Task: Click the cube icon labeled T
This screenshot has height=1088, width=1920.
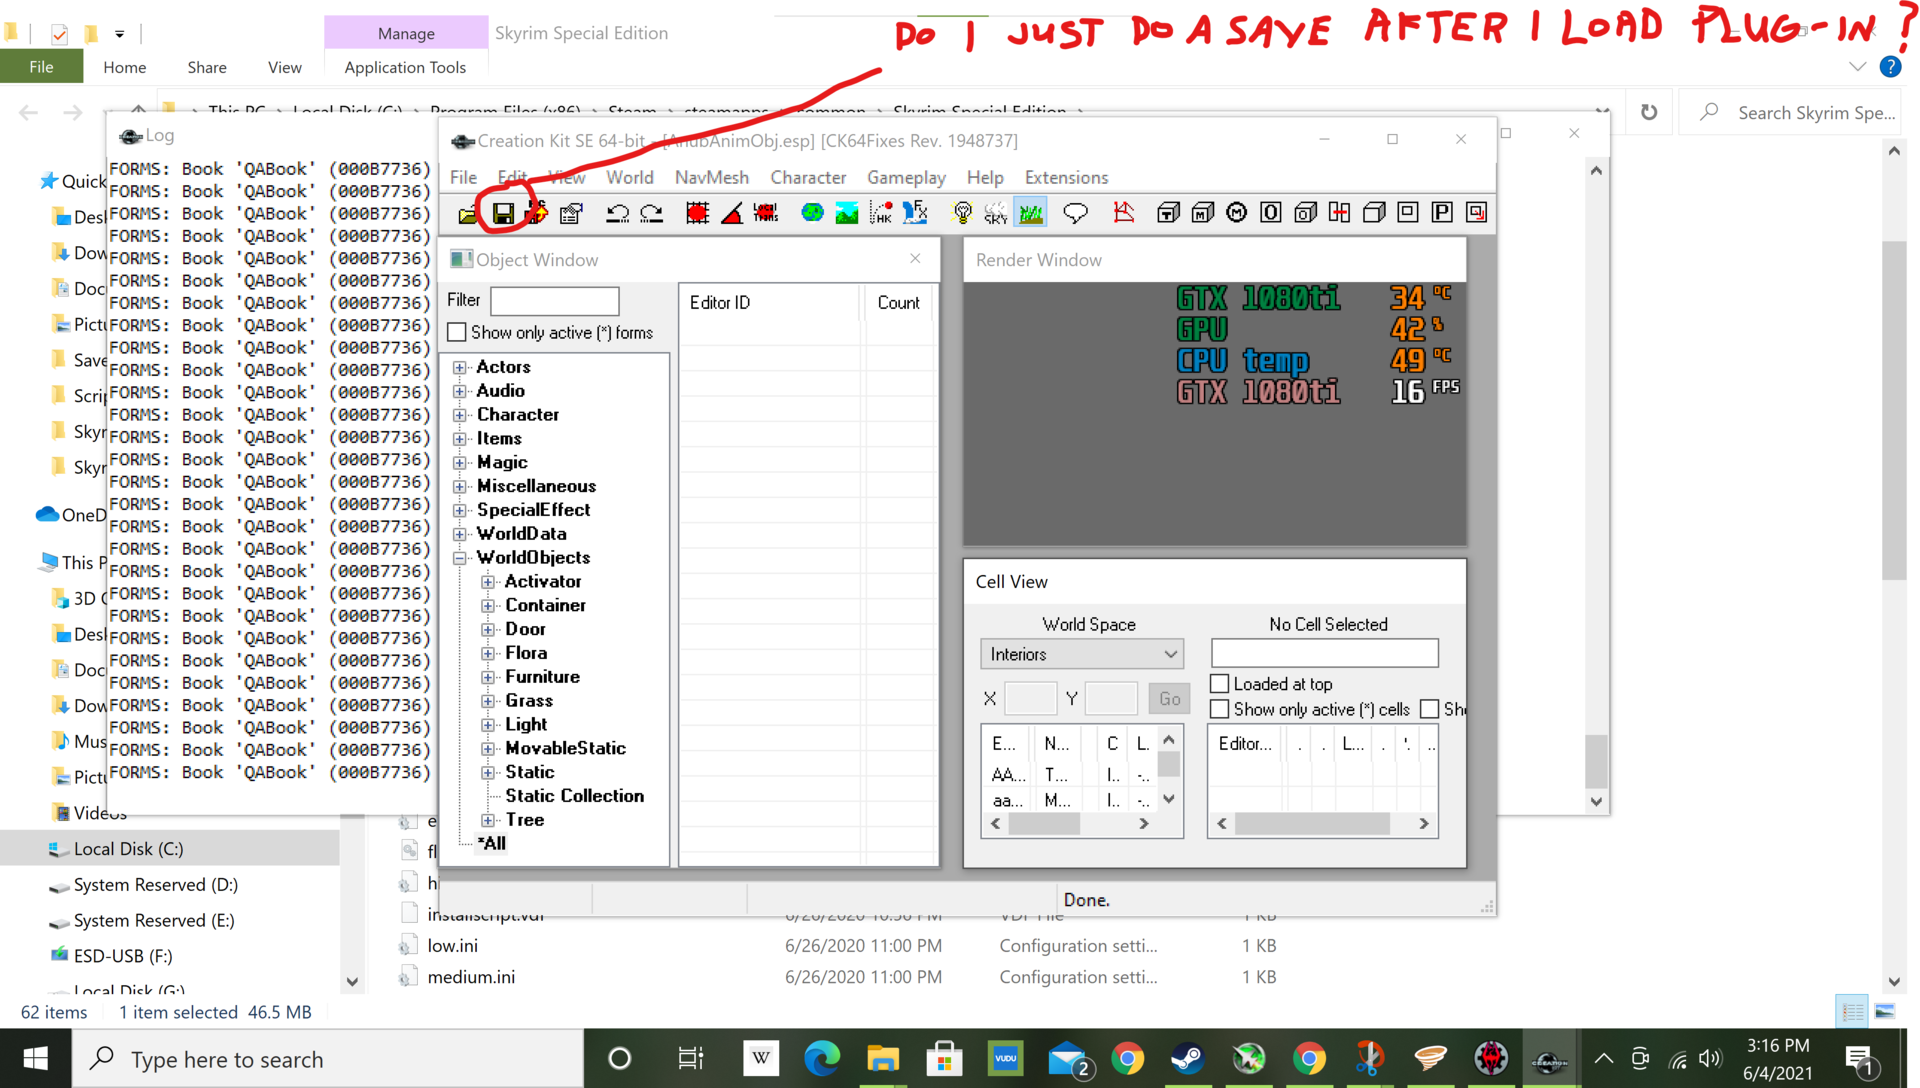Action: (x=1168, y=213)
